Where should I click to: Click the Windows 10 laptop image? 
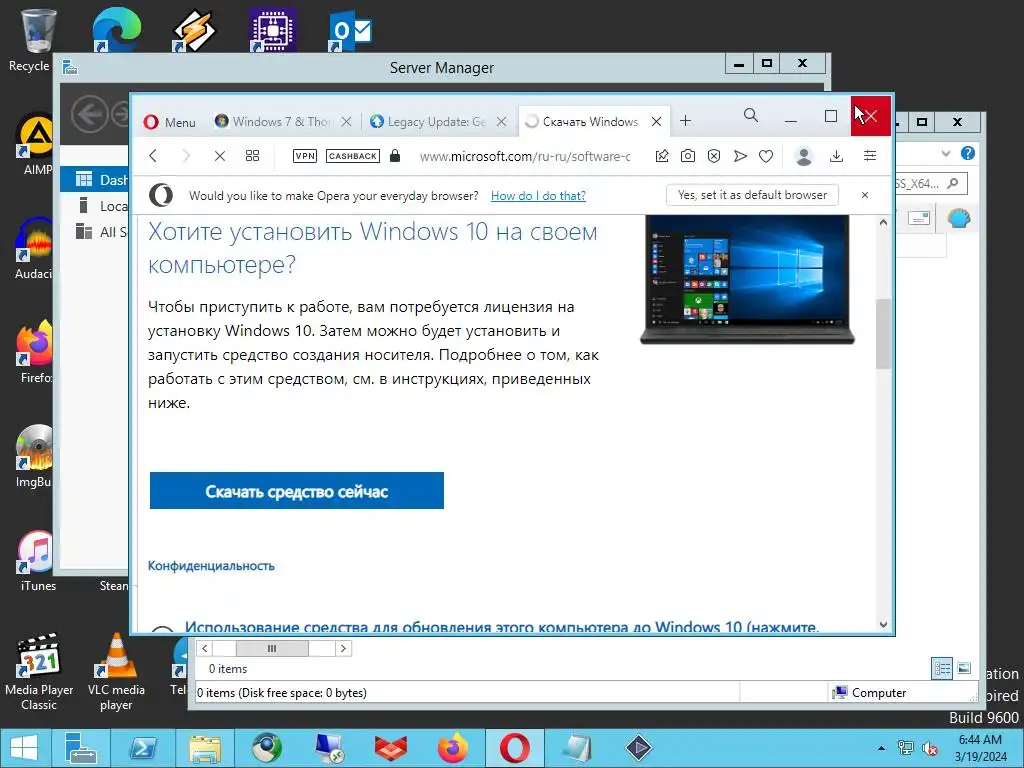(747, 279)
